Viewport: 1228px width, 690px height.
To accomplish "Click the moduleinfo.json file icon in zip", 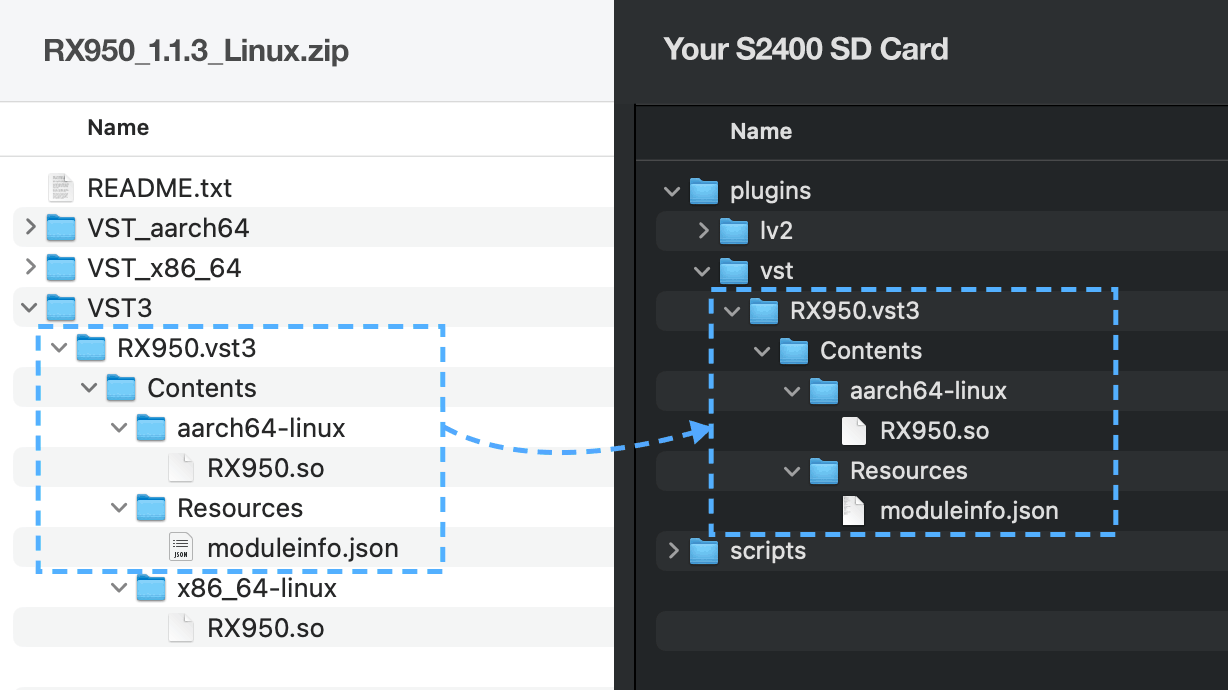I will [181, 548].
